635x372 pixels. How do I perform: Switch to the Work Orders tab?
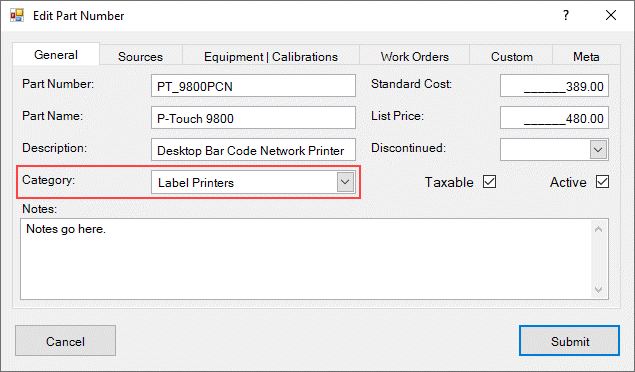414,56
